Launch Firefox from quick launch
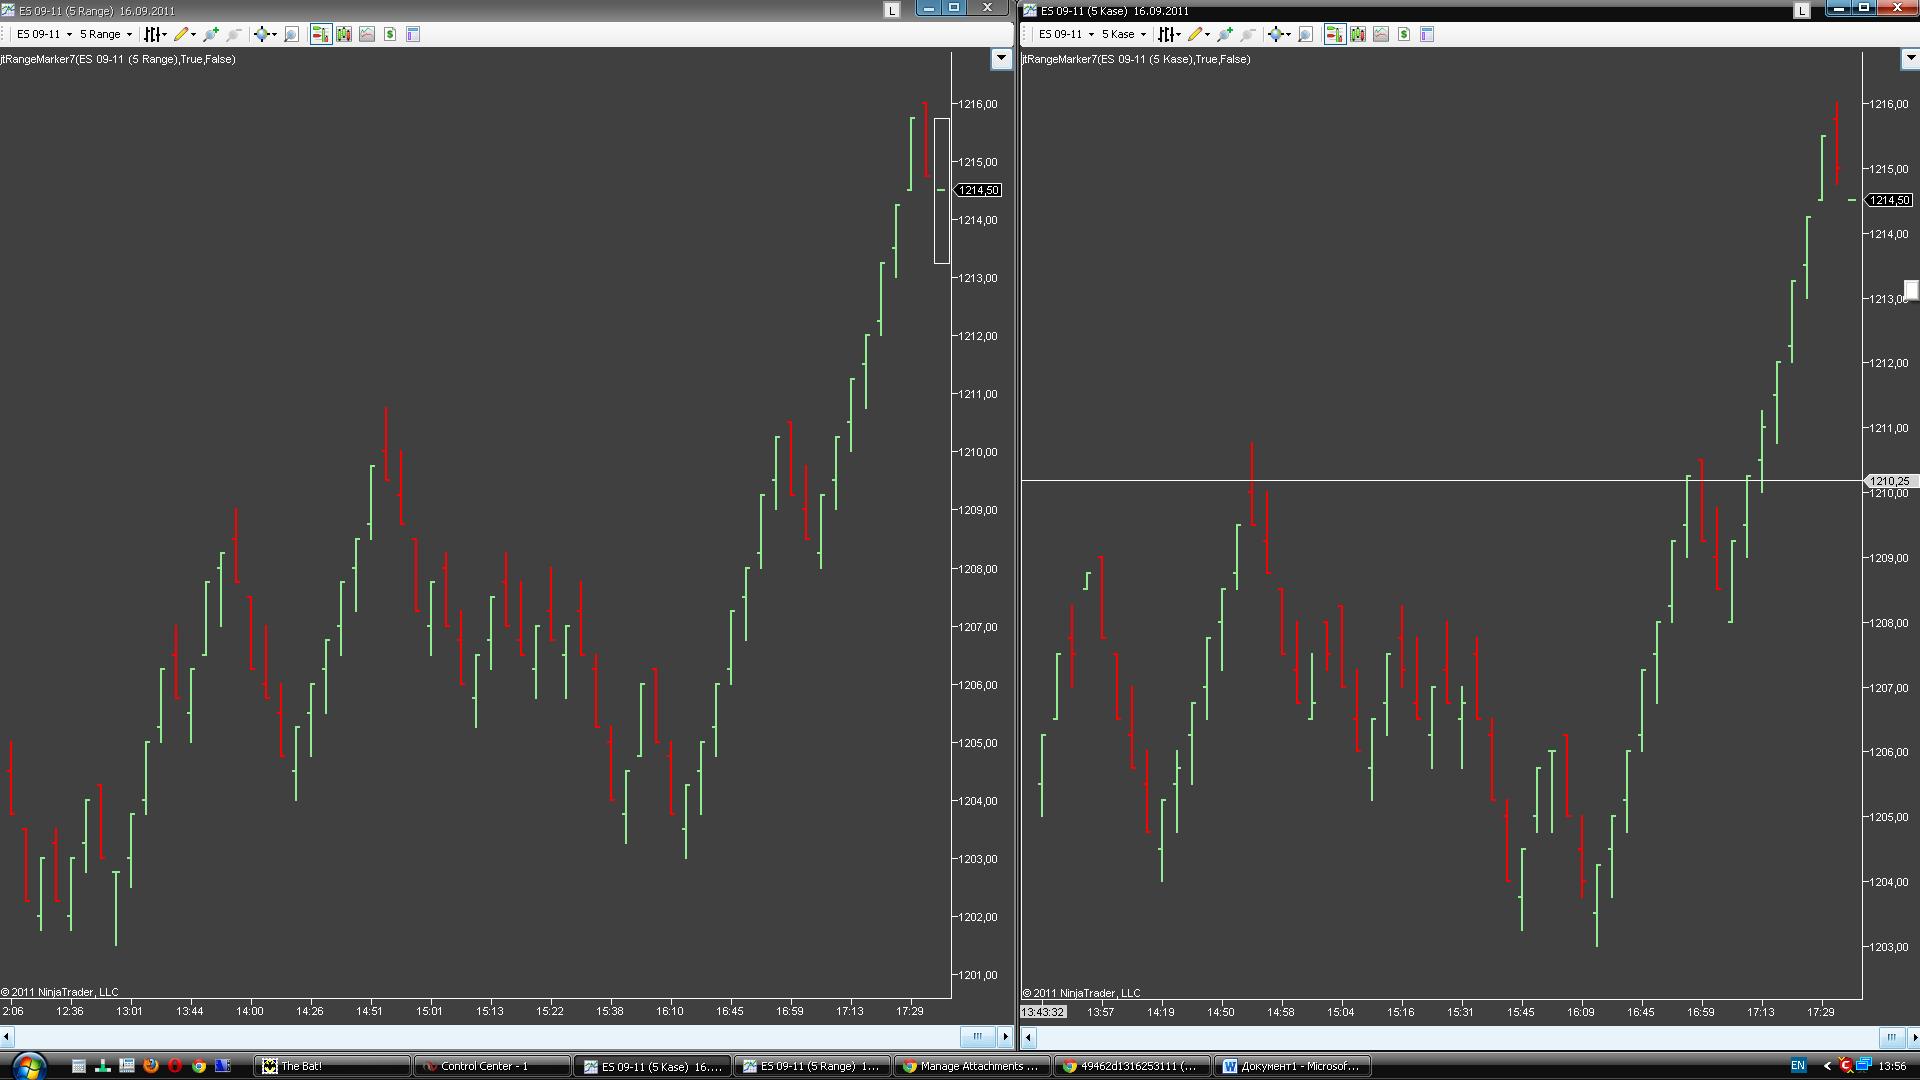 (151, 1066)
